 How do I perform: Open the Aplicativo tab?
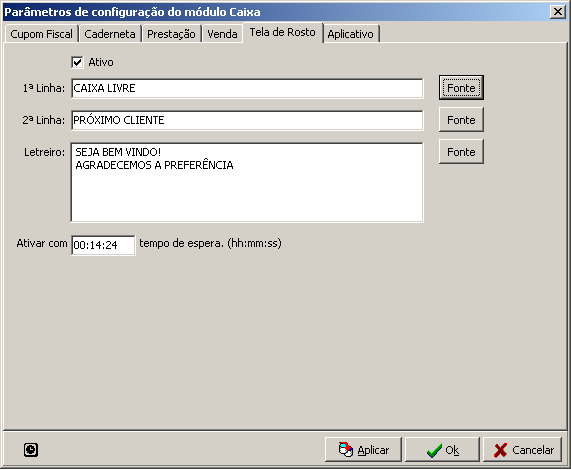coord(350,34)
